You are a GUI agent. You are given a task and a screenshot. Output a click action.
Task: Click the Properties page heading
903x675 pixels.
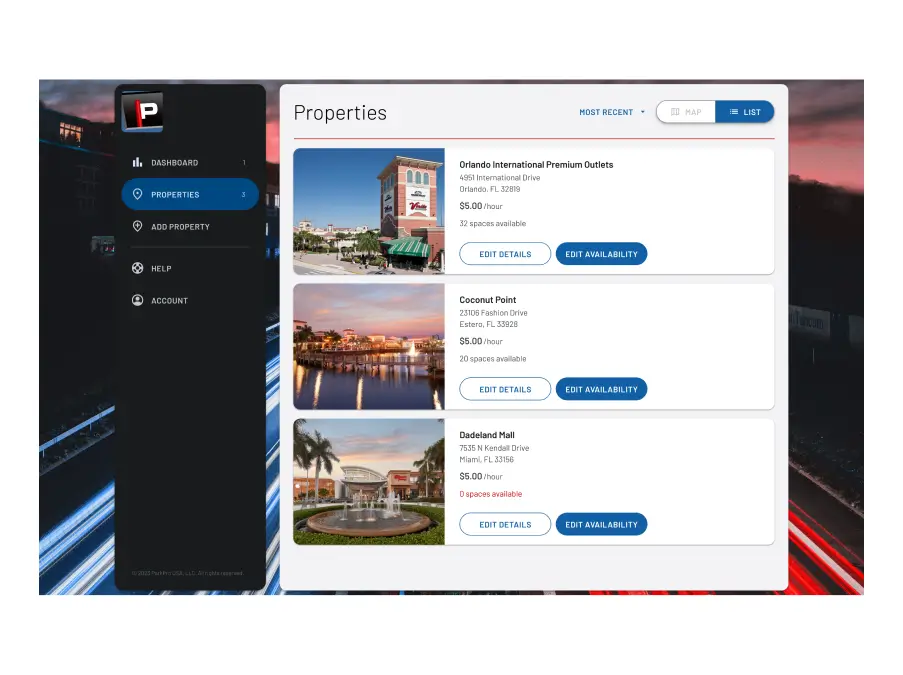coord(340,113)
